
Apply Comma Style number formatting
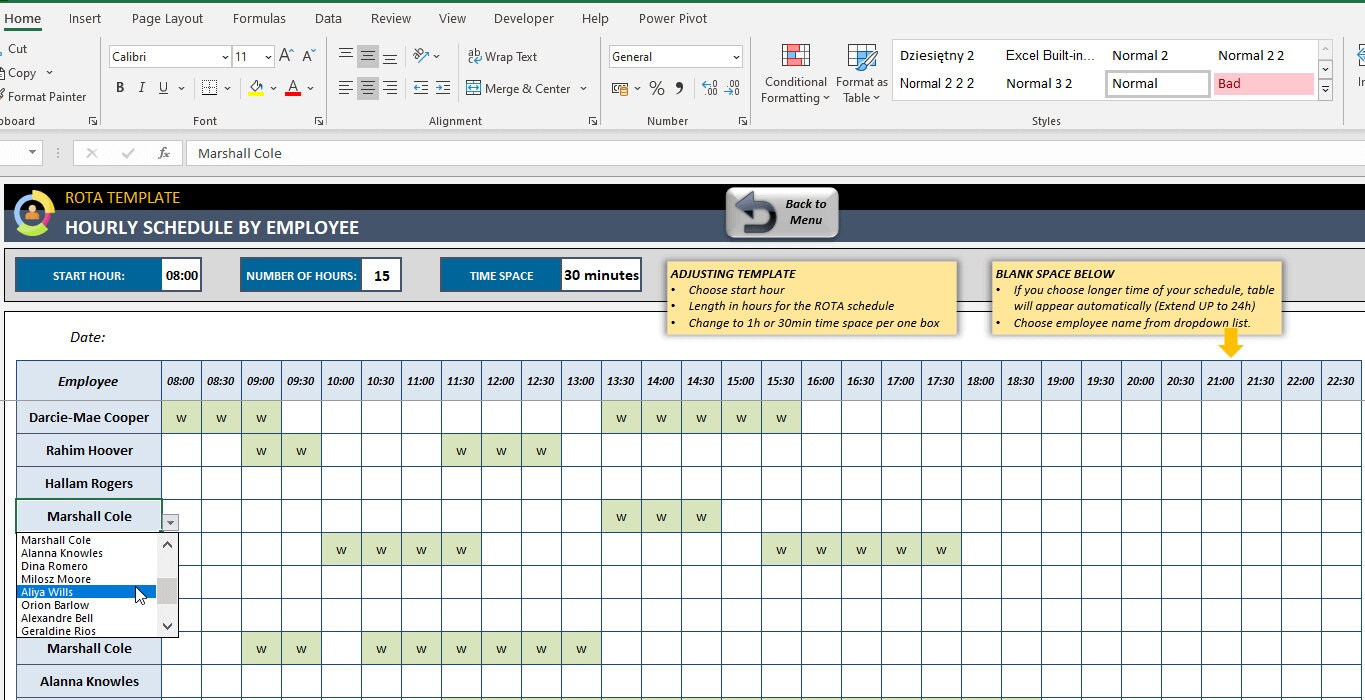679,88
